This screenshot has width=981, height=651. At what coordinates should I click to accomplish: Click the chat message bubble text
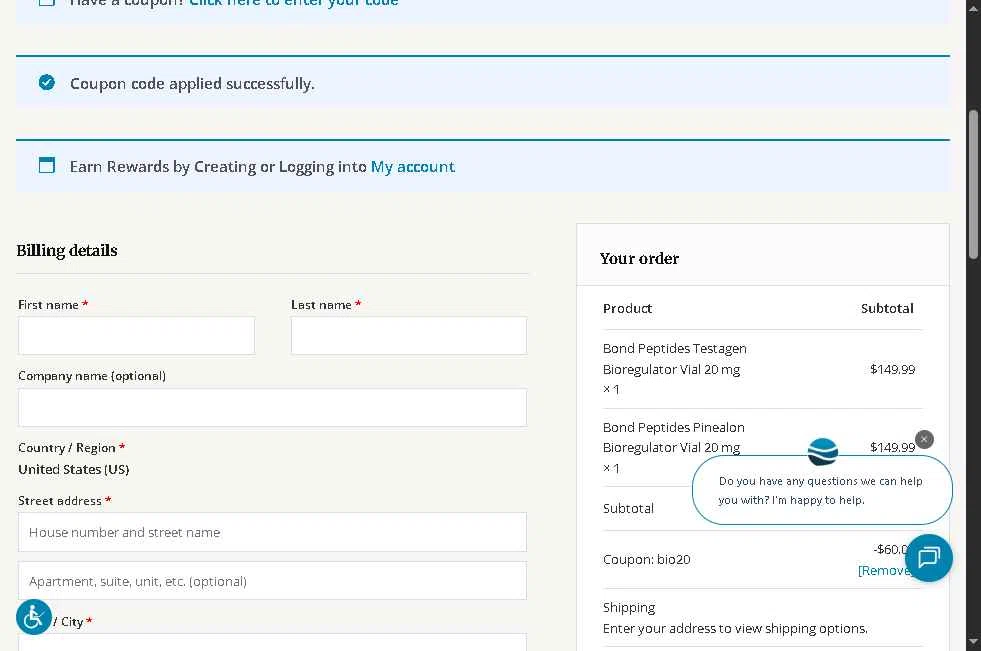click(x=820, y=490)
